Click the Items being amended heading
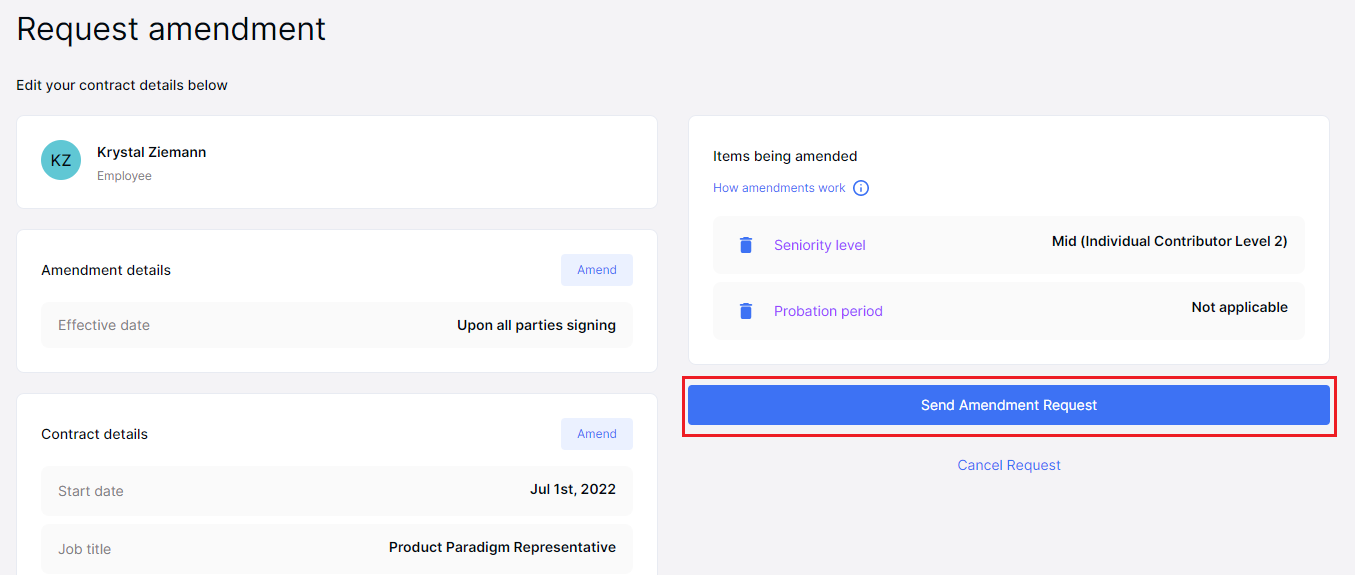Screen dimensions: 1355x575 pos(785,156)
